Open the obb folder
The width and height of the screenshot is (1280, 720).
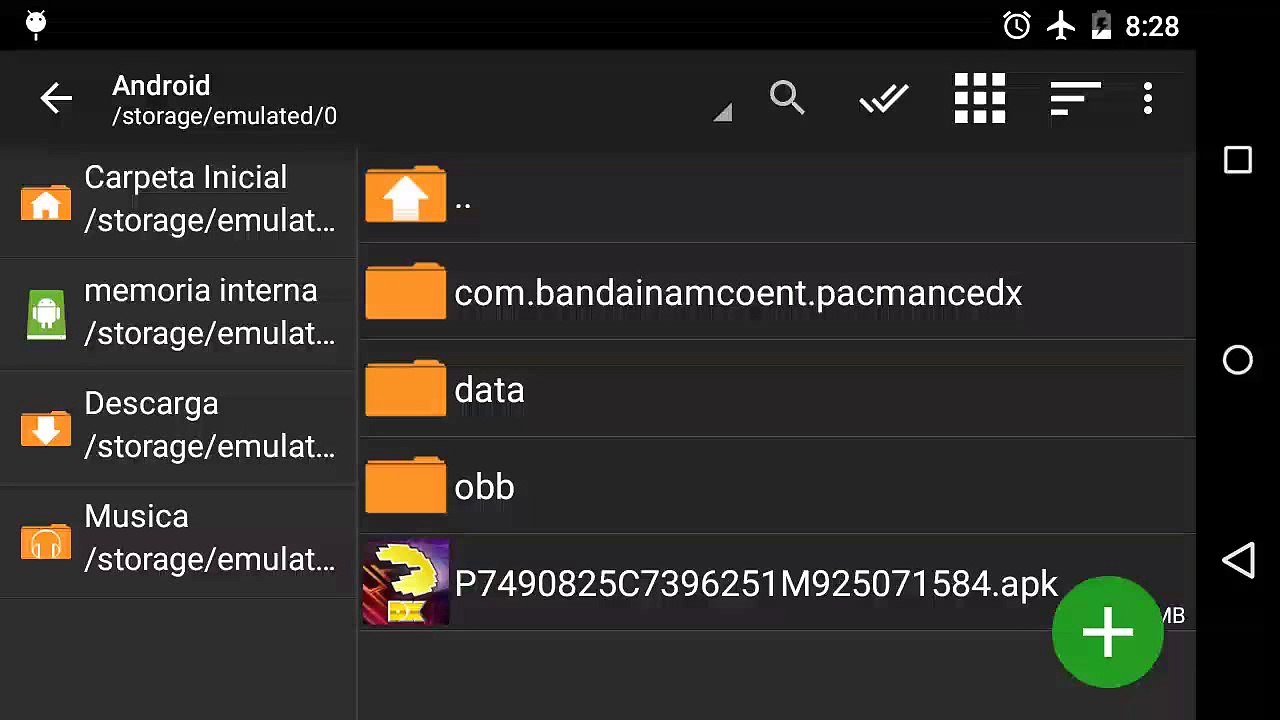484,487
